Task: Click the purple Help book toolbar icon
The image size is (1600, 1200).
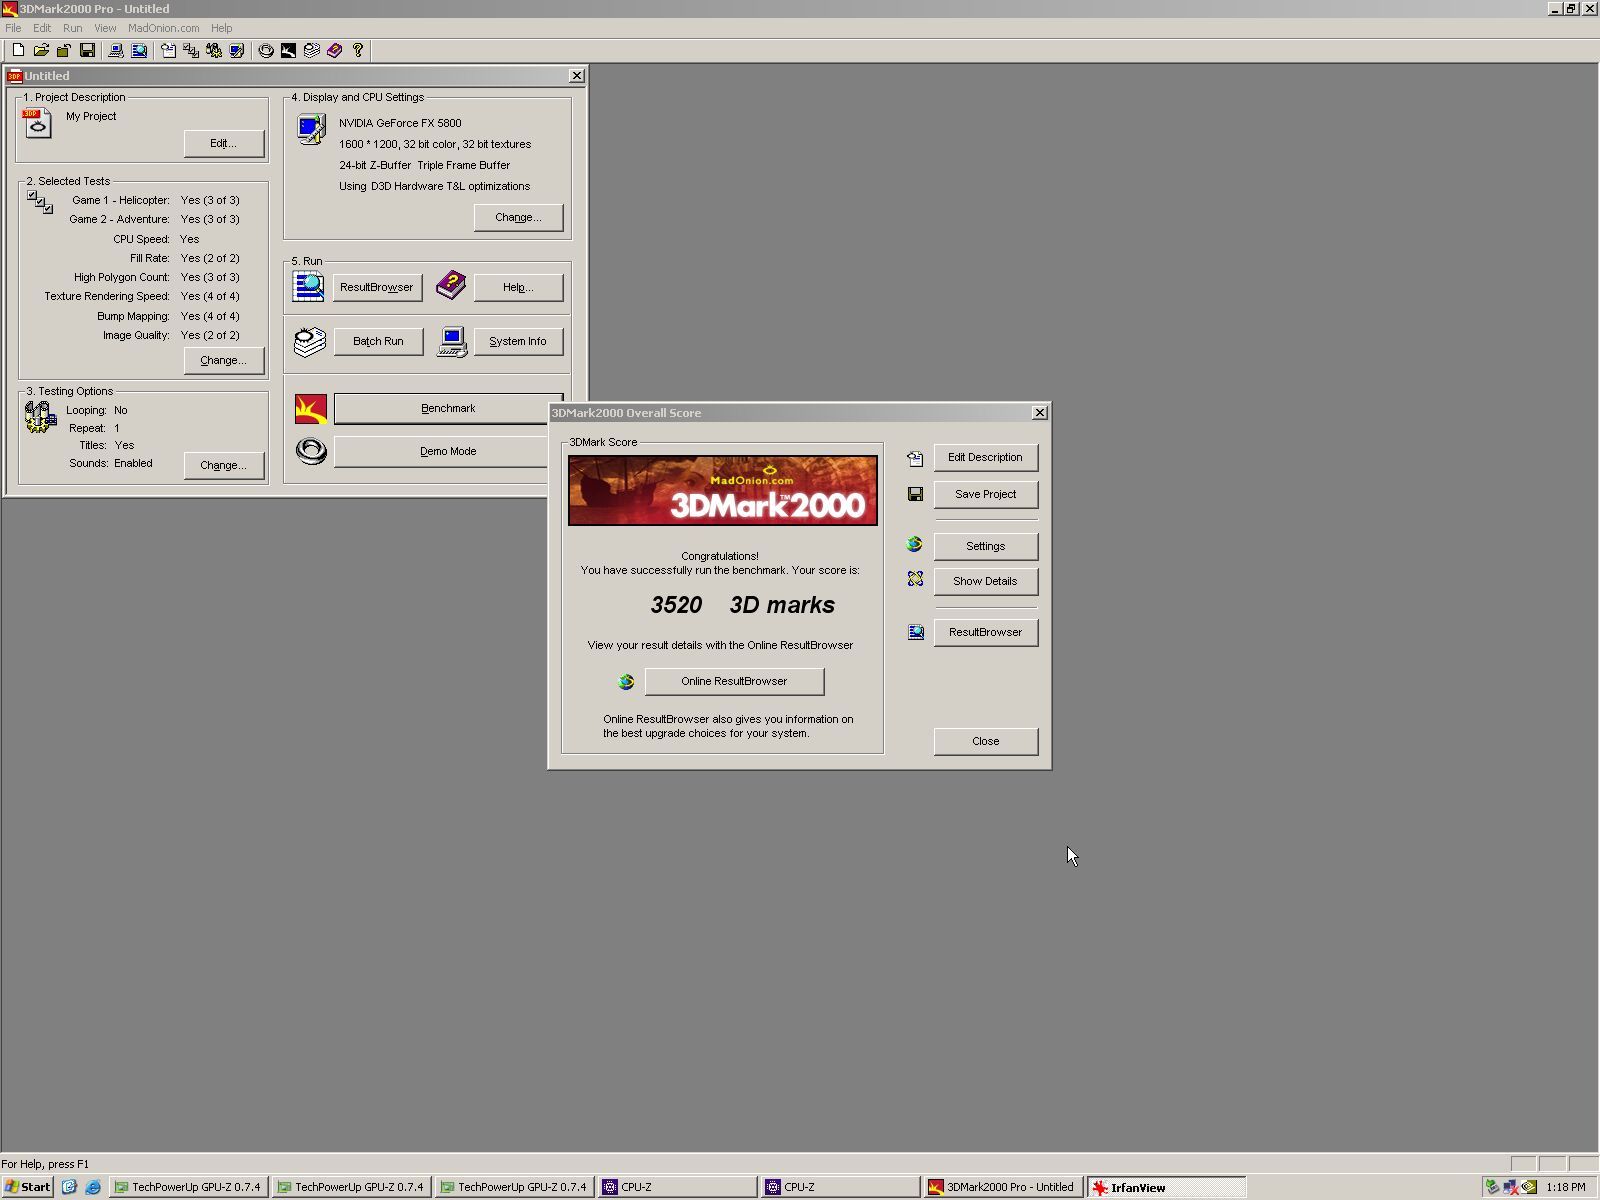Action: [x=334, y=50]
